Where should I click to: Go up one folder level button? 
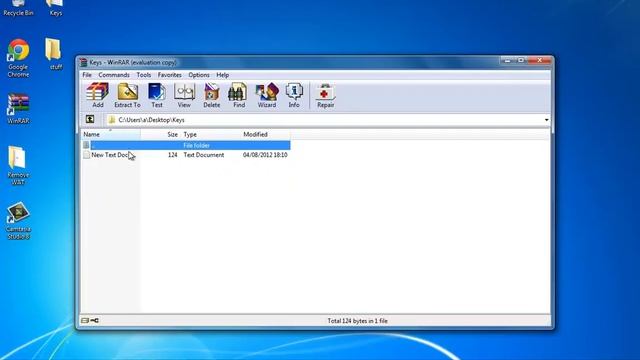pos(90,119)
